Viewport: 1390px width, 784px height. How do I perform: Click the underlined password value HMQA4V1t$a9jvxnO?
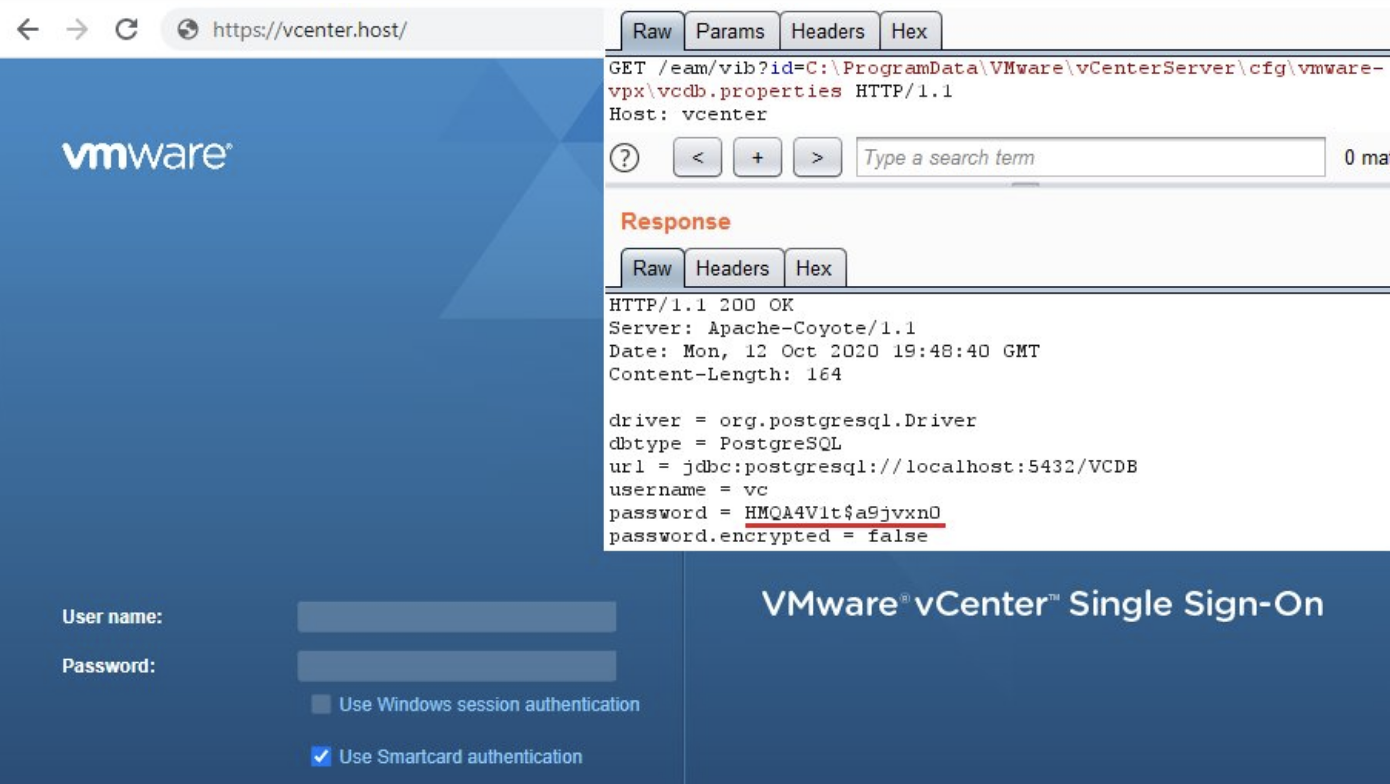(843, 513)
